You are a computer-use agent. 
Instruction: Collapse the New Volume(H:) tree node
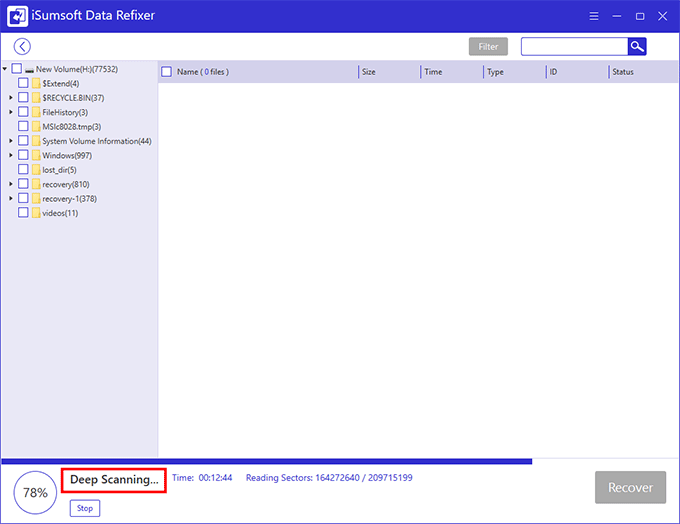(5, 69)
